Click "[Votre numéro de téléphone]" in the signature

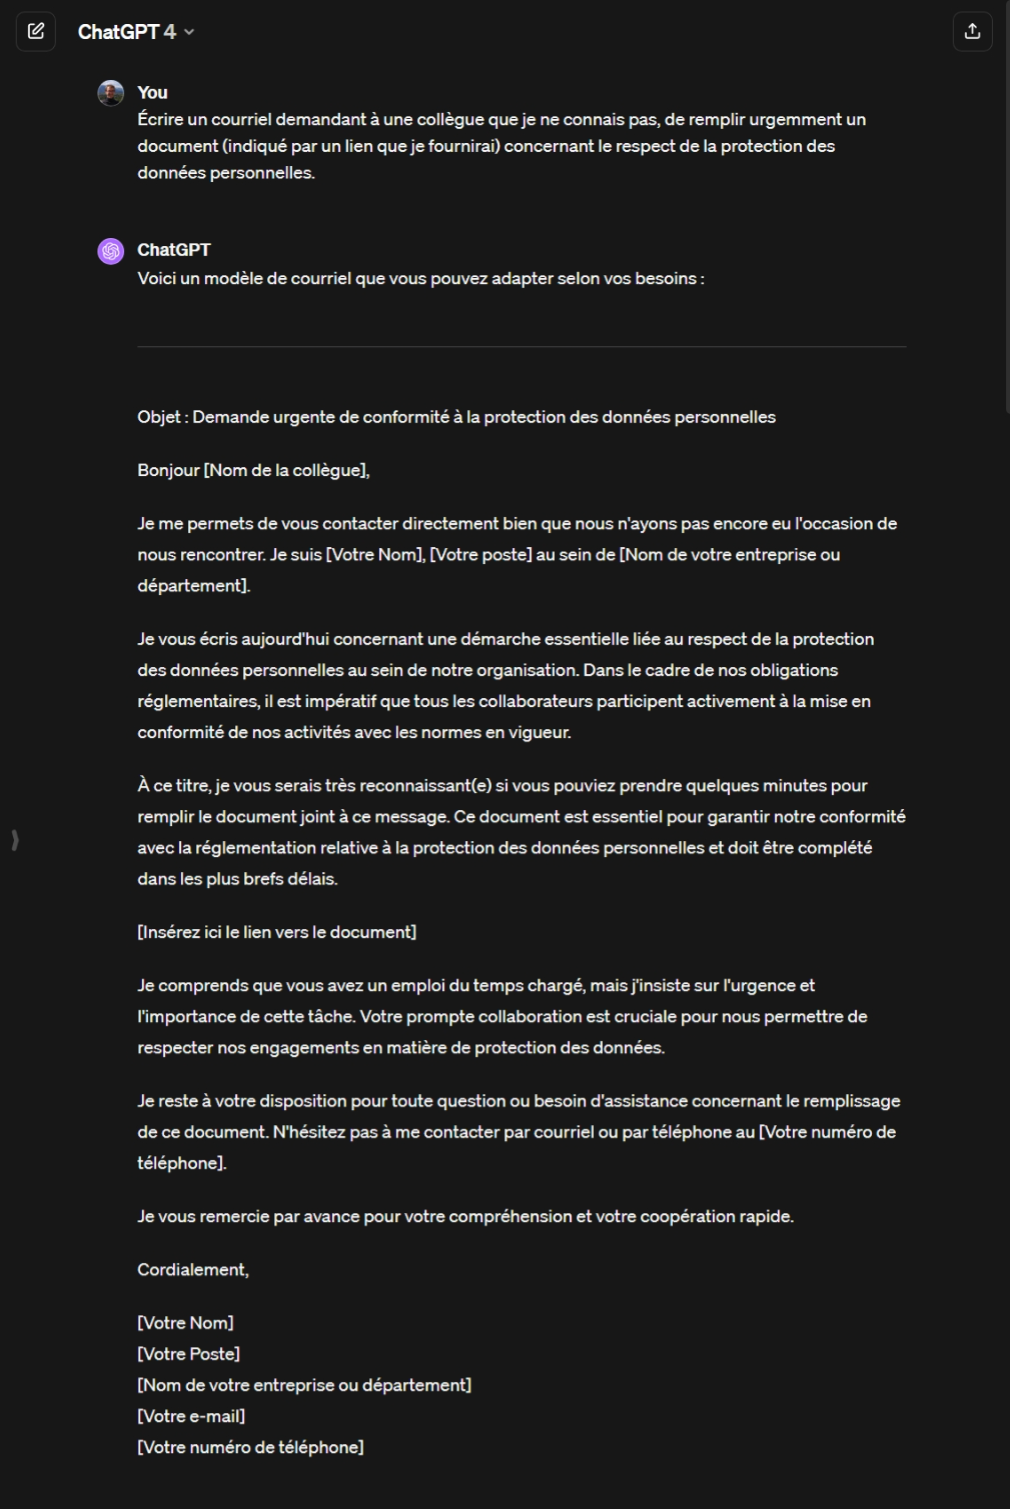pyautogui.click(x=250, y=1447)
